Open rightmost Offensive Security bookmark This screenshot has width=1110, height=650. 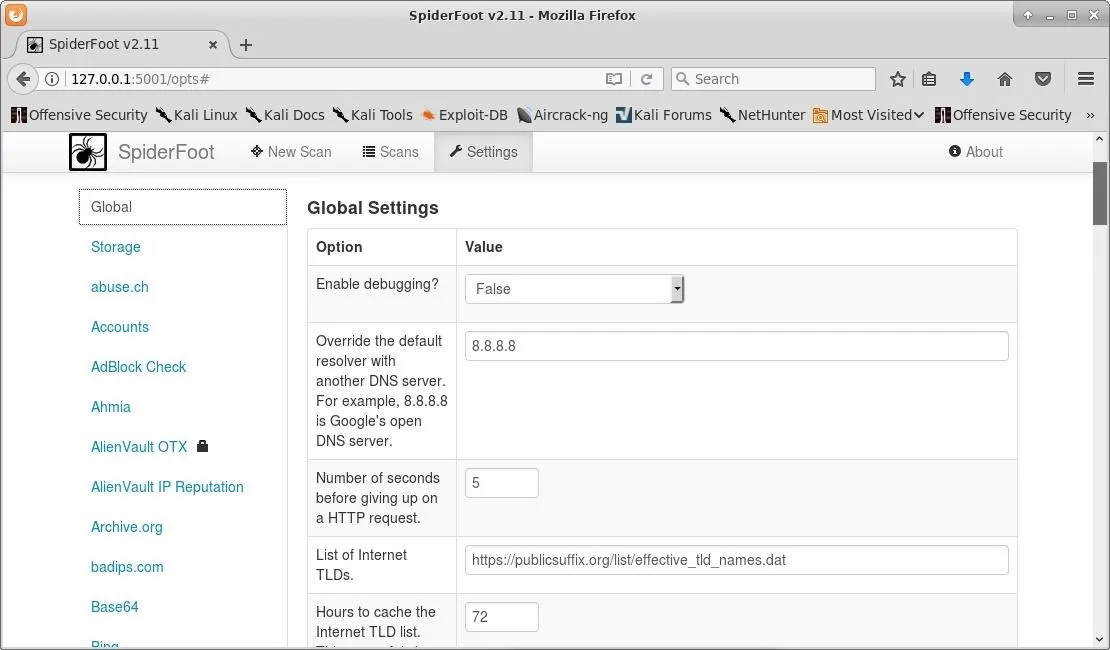coord(1003,115)
